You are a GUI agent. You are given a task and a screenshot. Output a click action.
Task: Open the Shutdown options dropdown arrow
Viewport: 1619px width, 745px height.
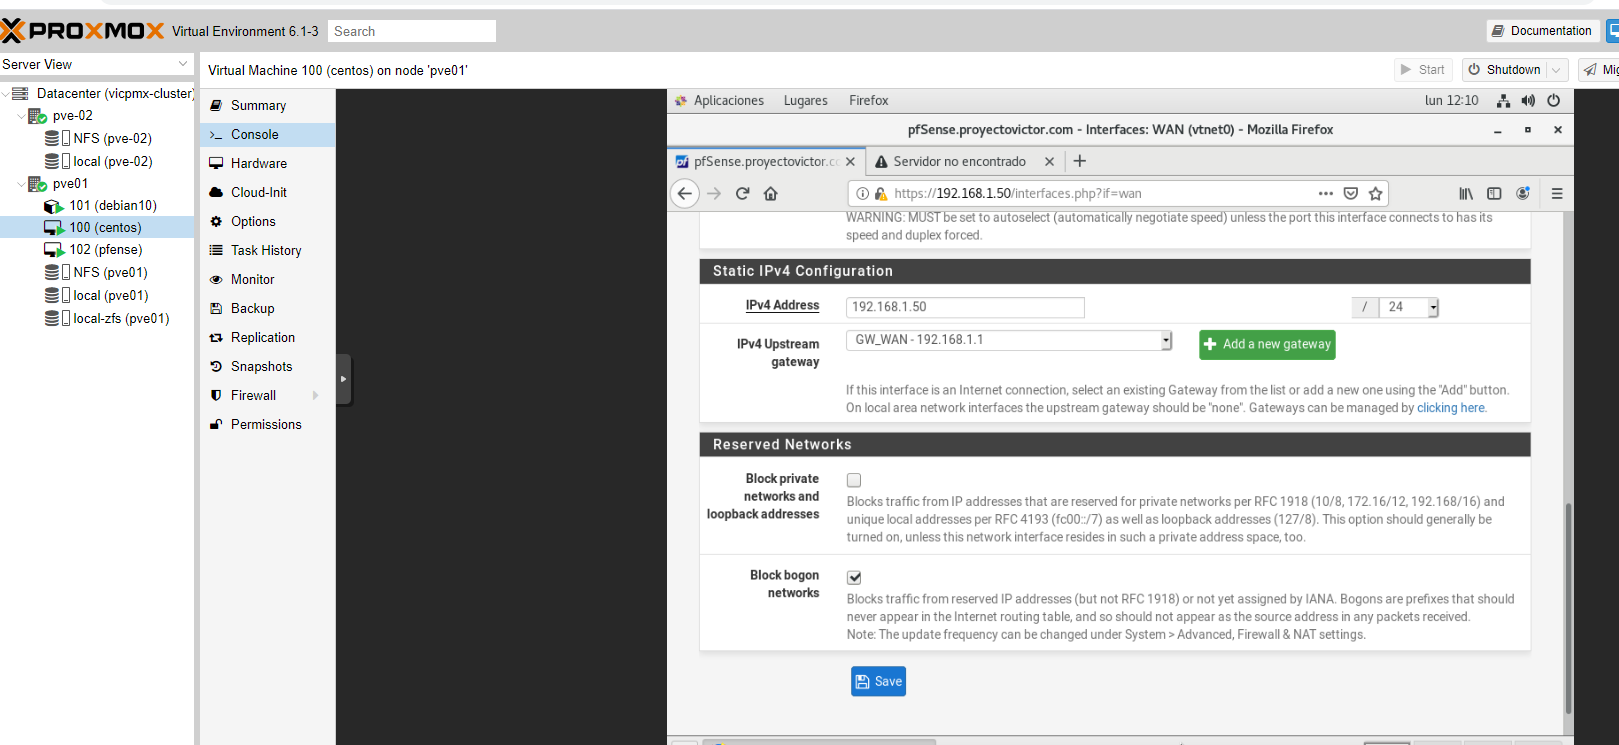pyautogui.click(x=1557, y=70)
